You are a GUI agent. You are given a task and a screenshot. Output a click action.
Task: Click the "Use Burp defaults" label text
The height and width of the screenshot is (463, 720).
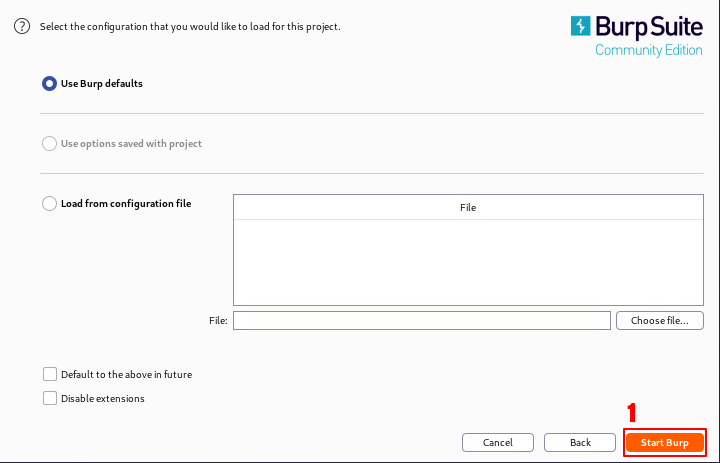coord(101,84)
